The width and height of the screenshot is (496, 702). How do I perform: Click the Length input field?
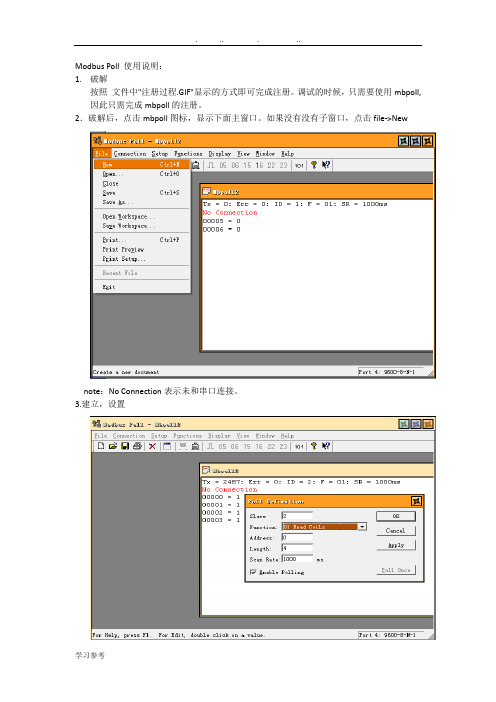coord(297,548)
